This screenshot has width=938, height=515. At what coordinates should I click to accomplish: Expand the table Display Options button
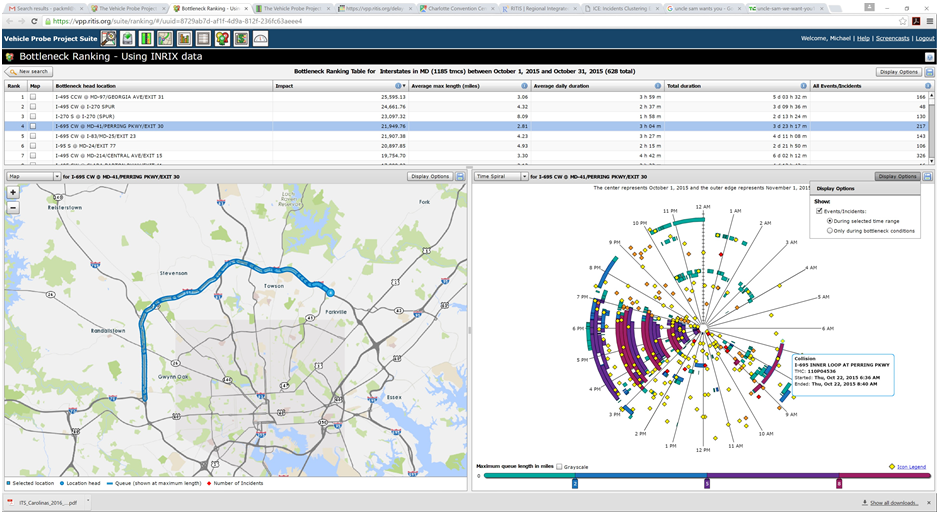(898, 72)
